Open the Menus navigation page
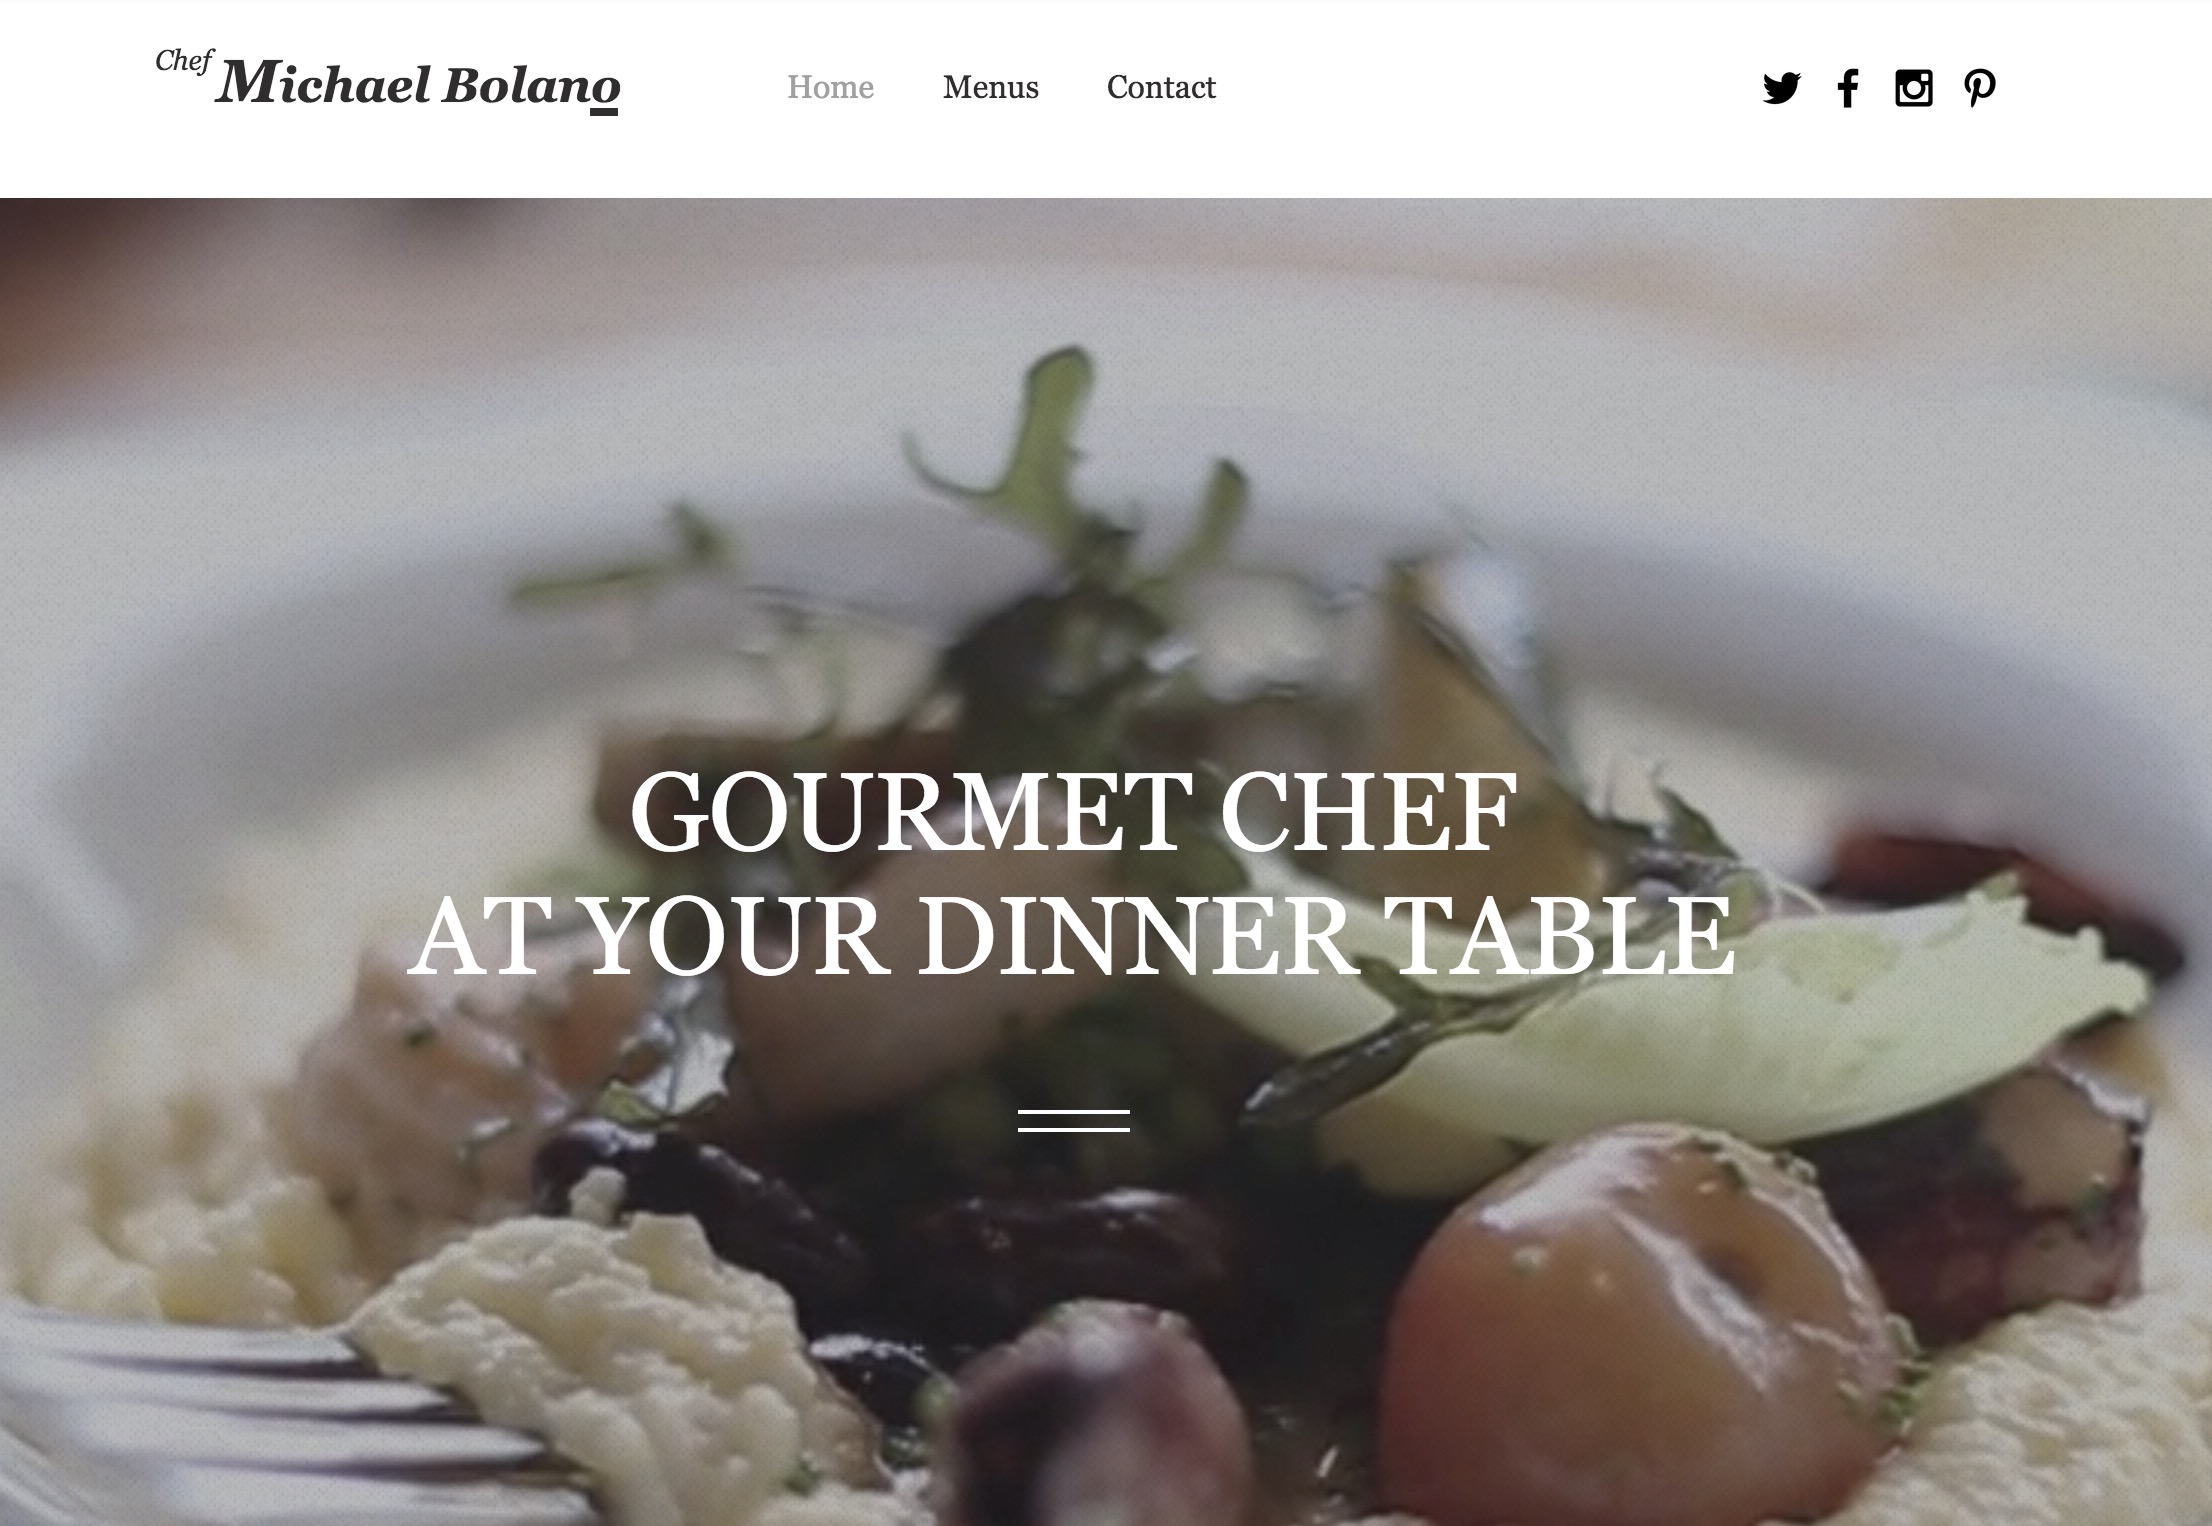Viewport: 2212px width, 1526px height. pyautogui.click(x=990, y=87)
